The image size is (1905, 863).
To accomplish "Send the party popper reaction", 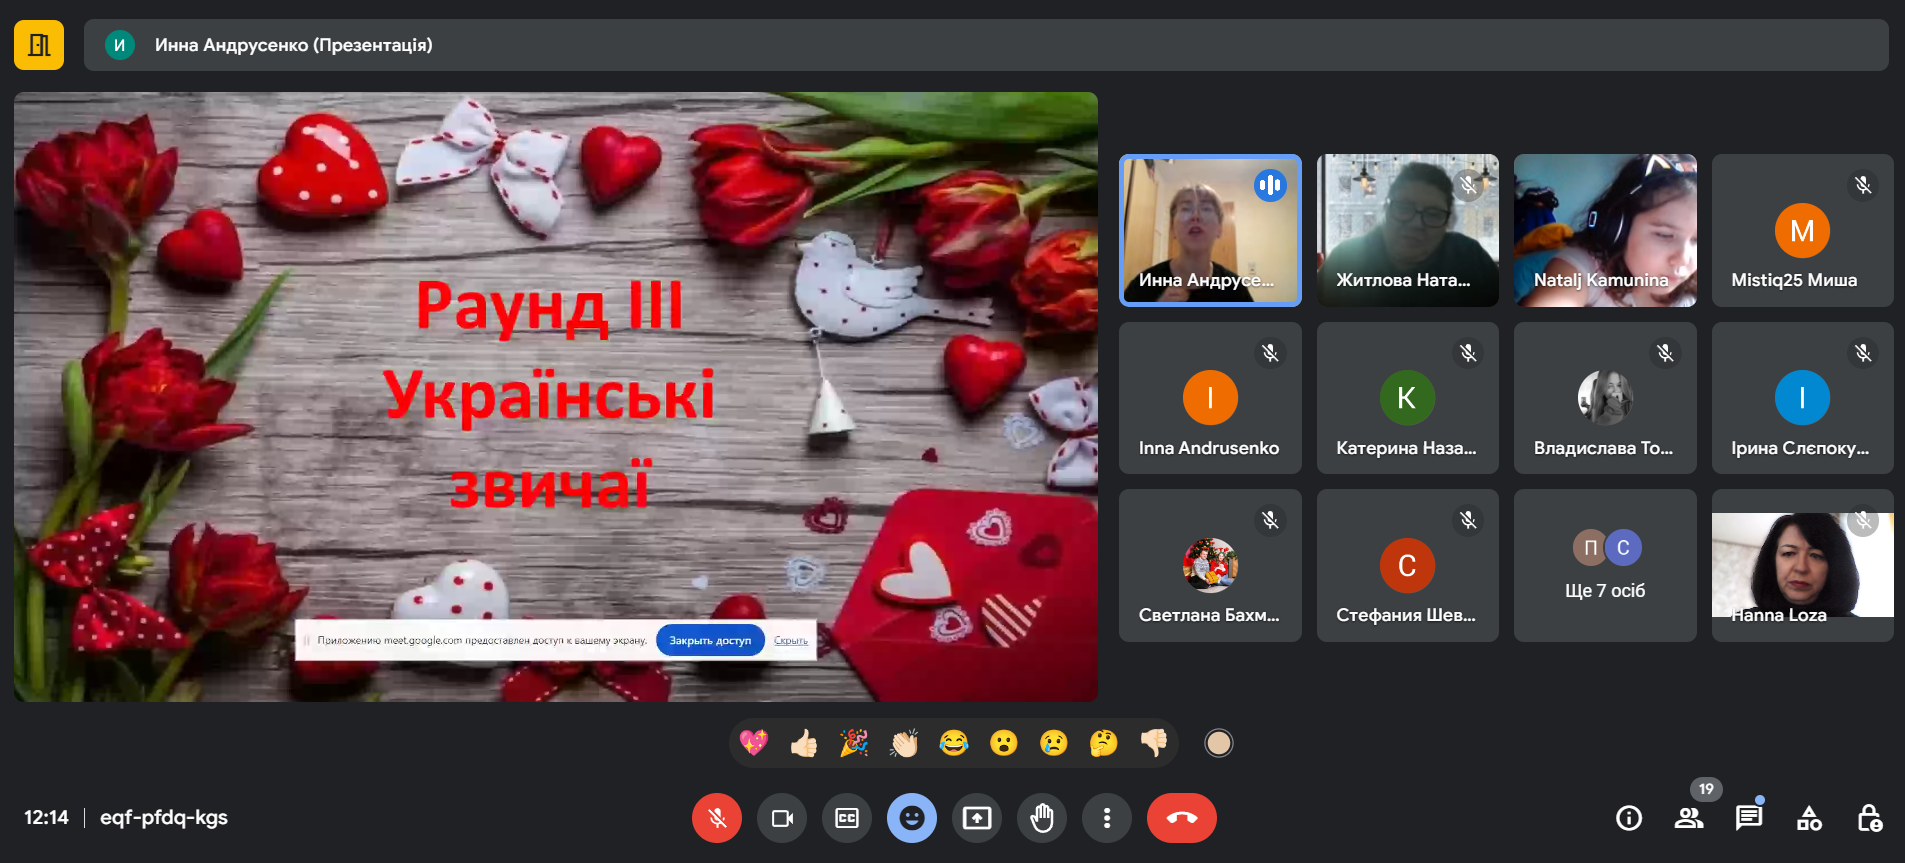I will point(854,743).
